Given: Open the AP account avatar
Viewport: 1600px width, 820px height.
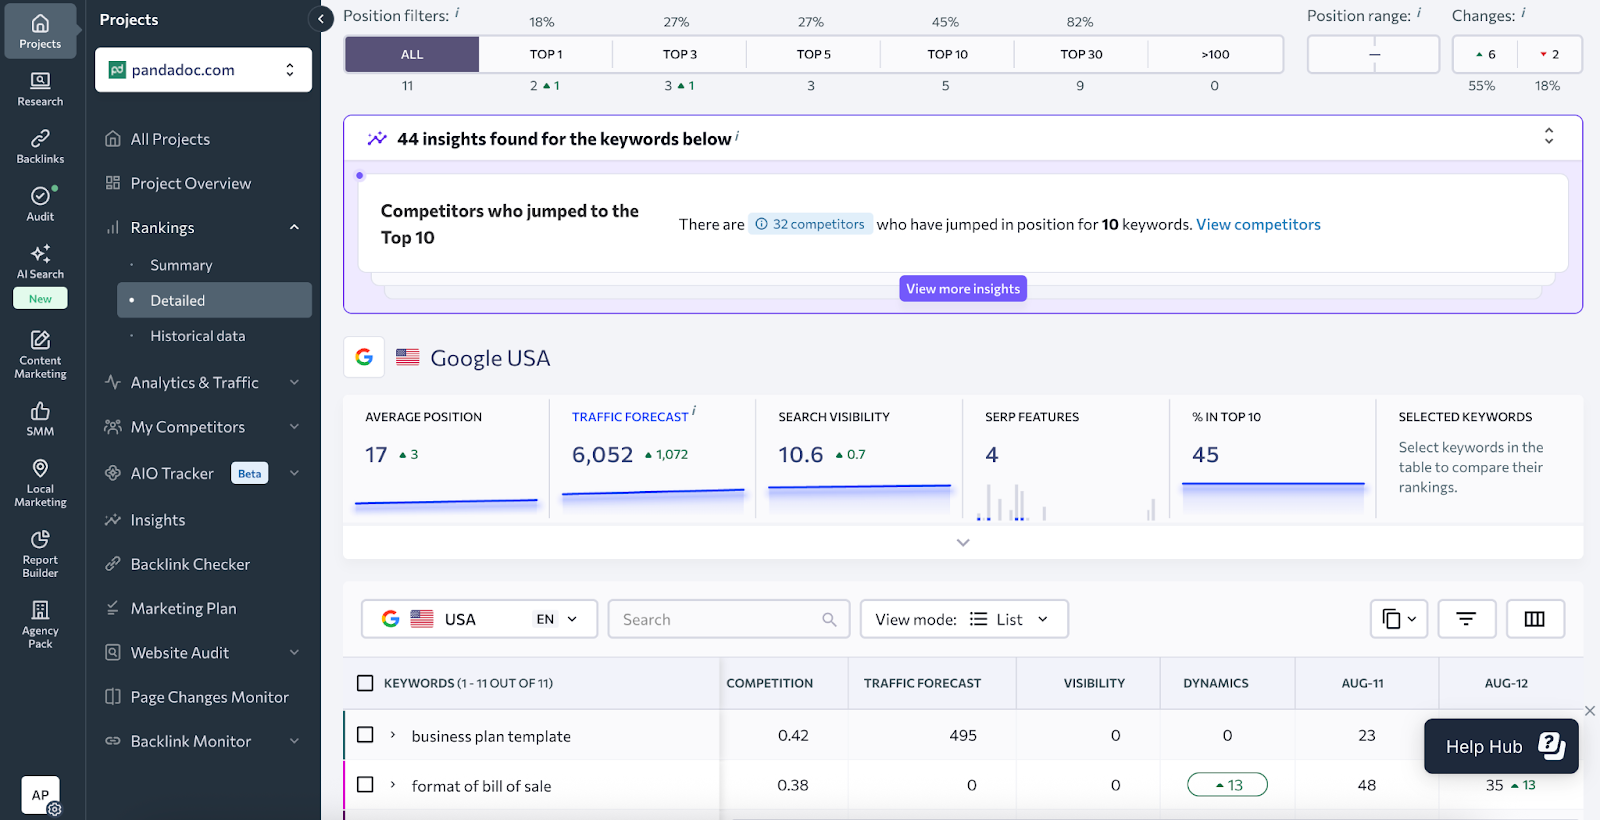Looking at the screenshot, I should [x=40, y=795].
